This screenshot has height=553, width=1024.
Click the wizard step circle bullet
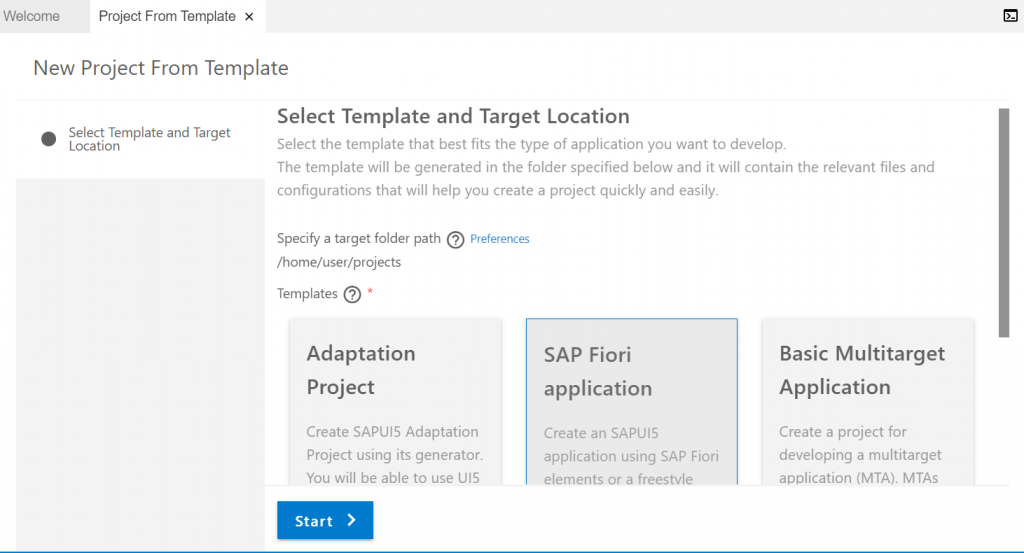(48, 138)
